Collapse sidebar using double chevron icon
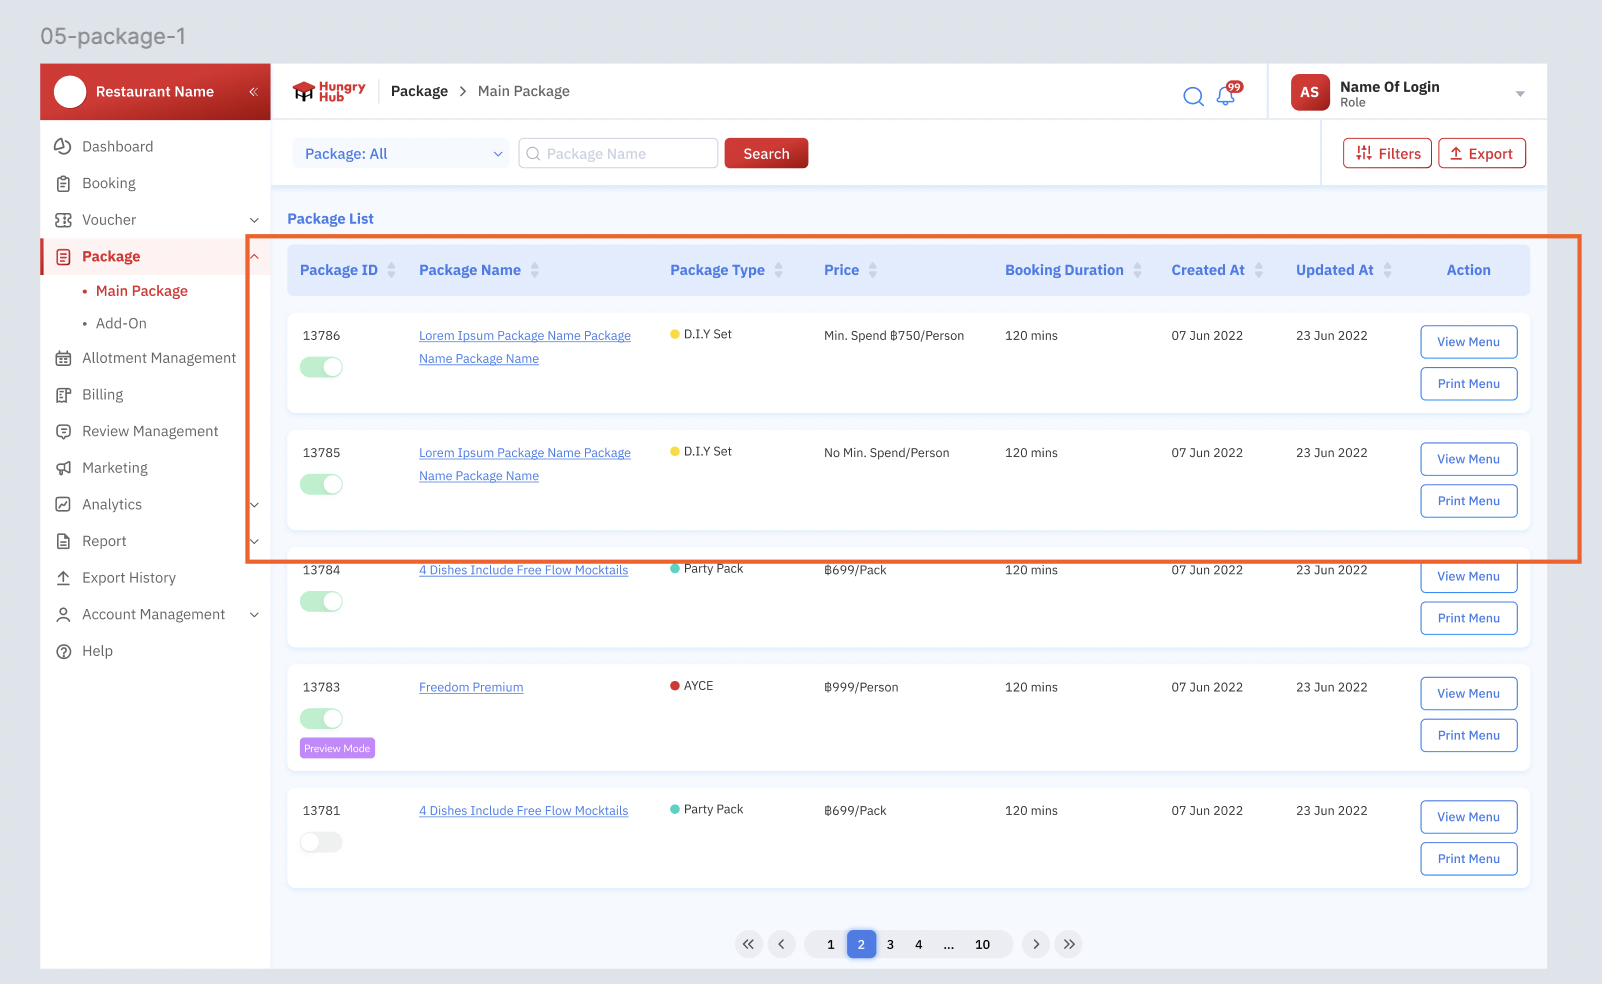 (253, 92)
